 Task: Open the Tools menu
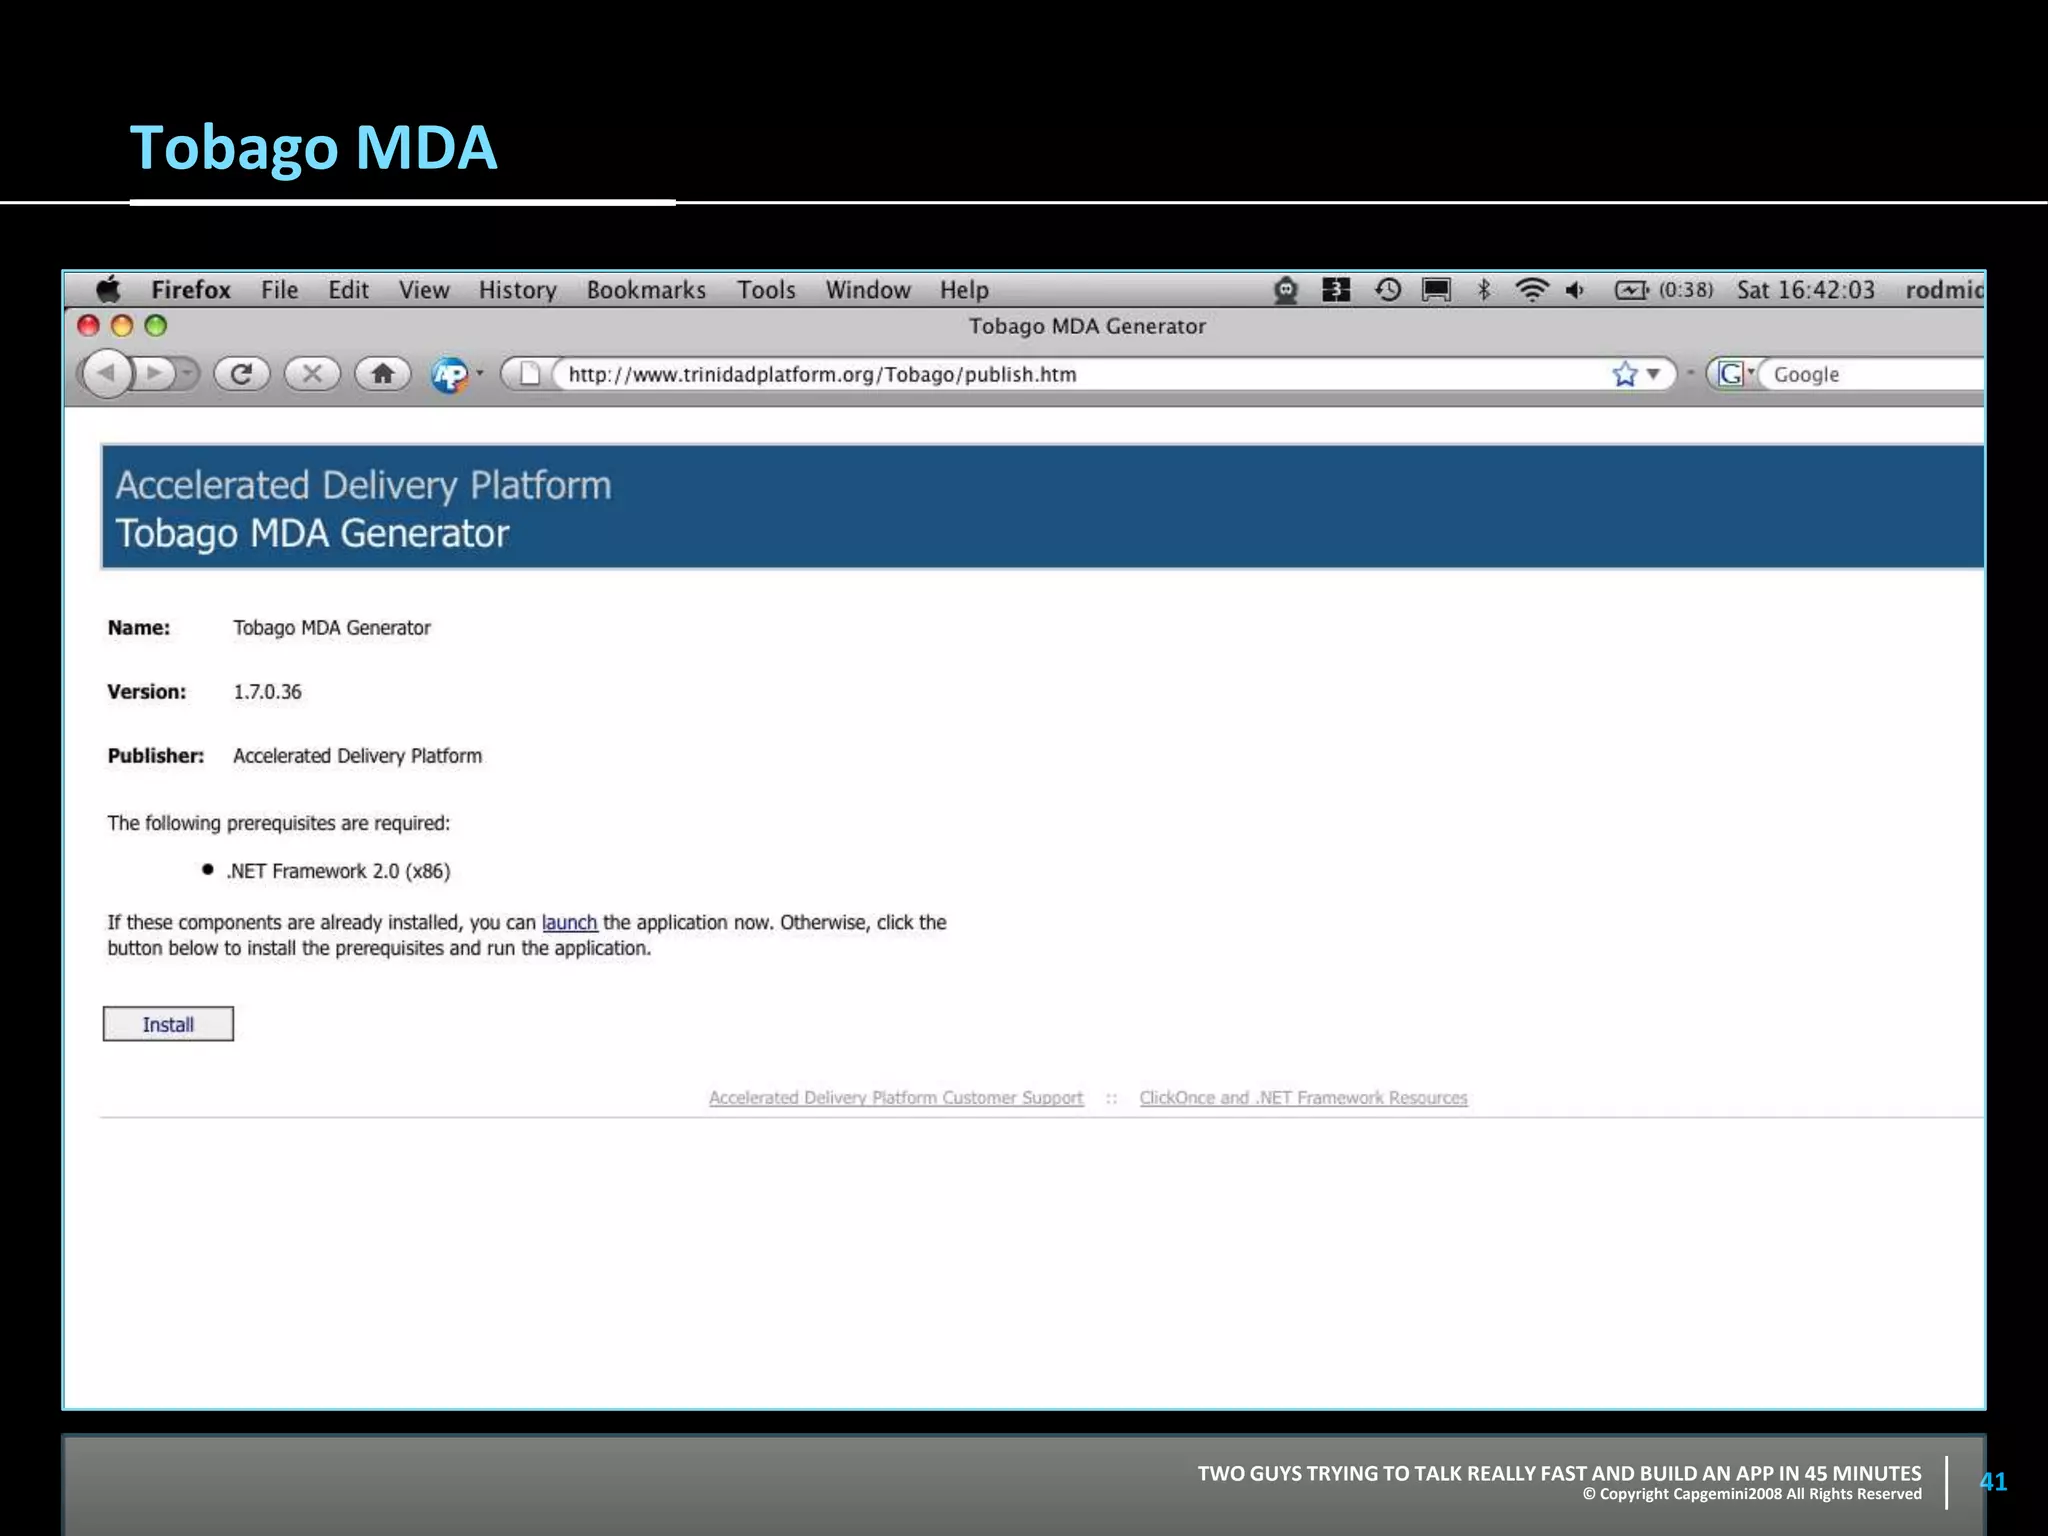tap(766, 290)
